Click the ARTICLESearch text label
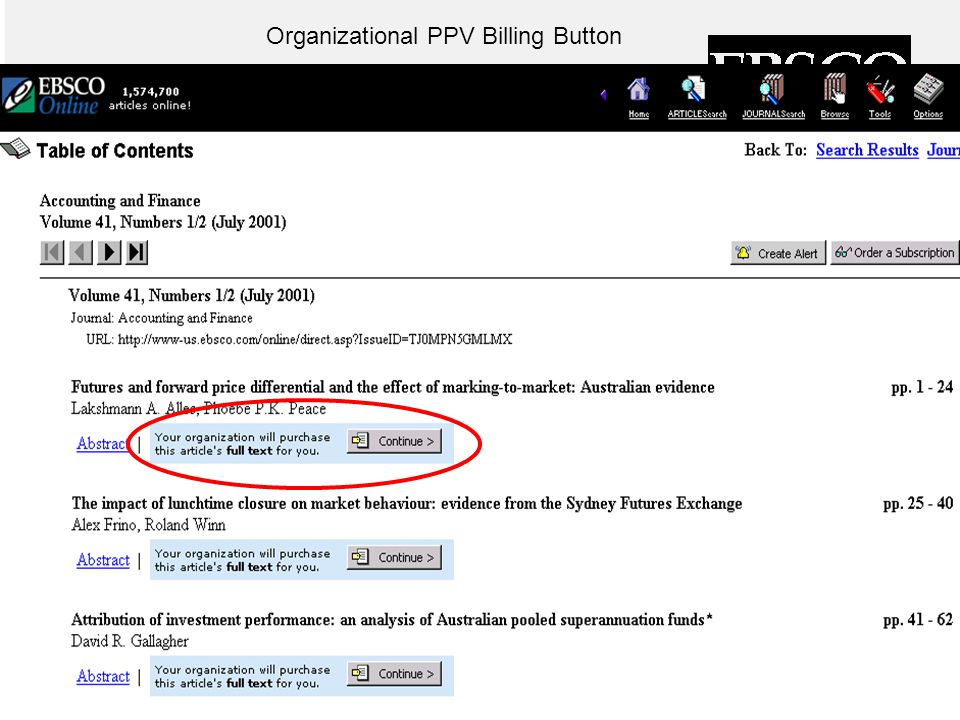 (697, 114)
